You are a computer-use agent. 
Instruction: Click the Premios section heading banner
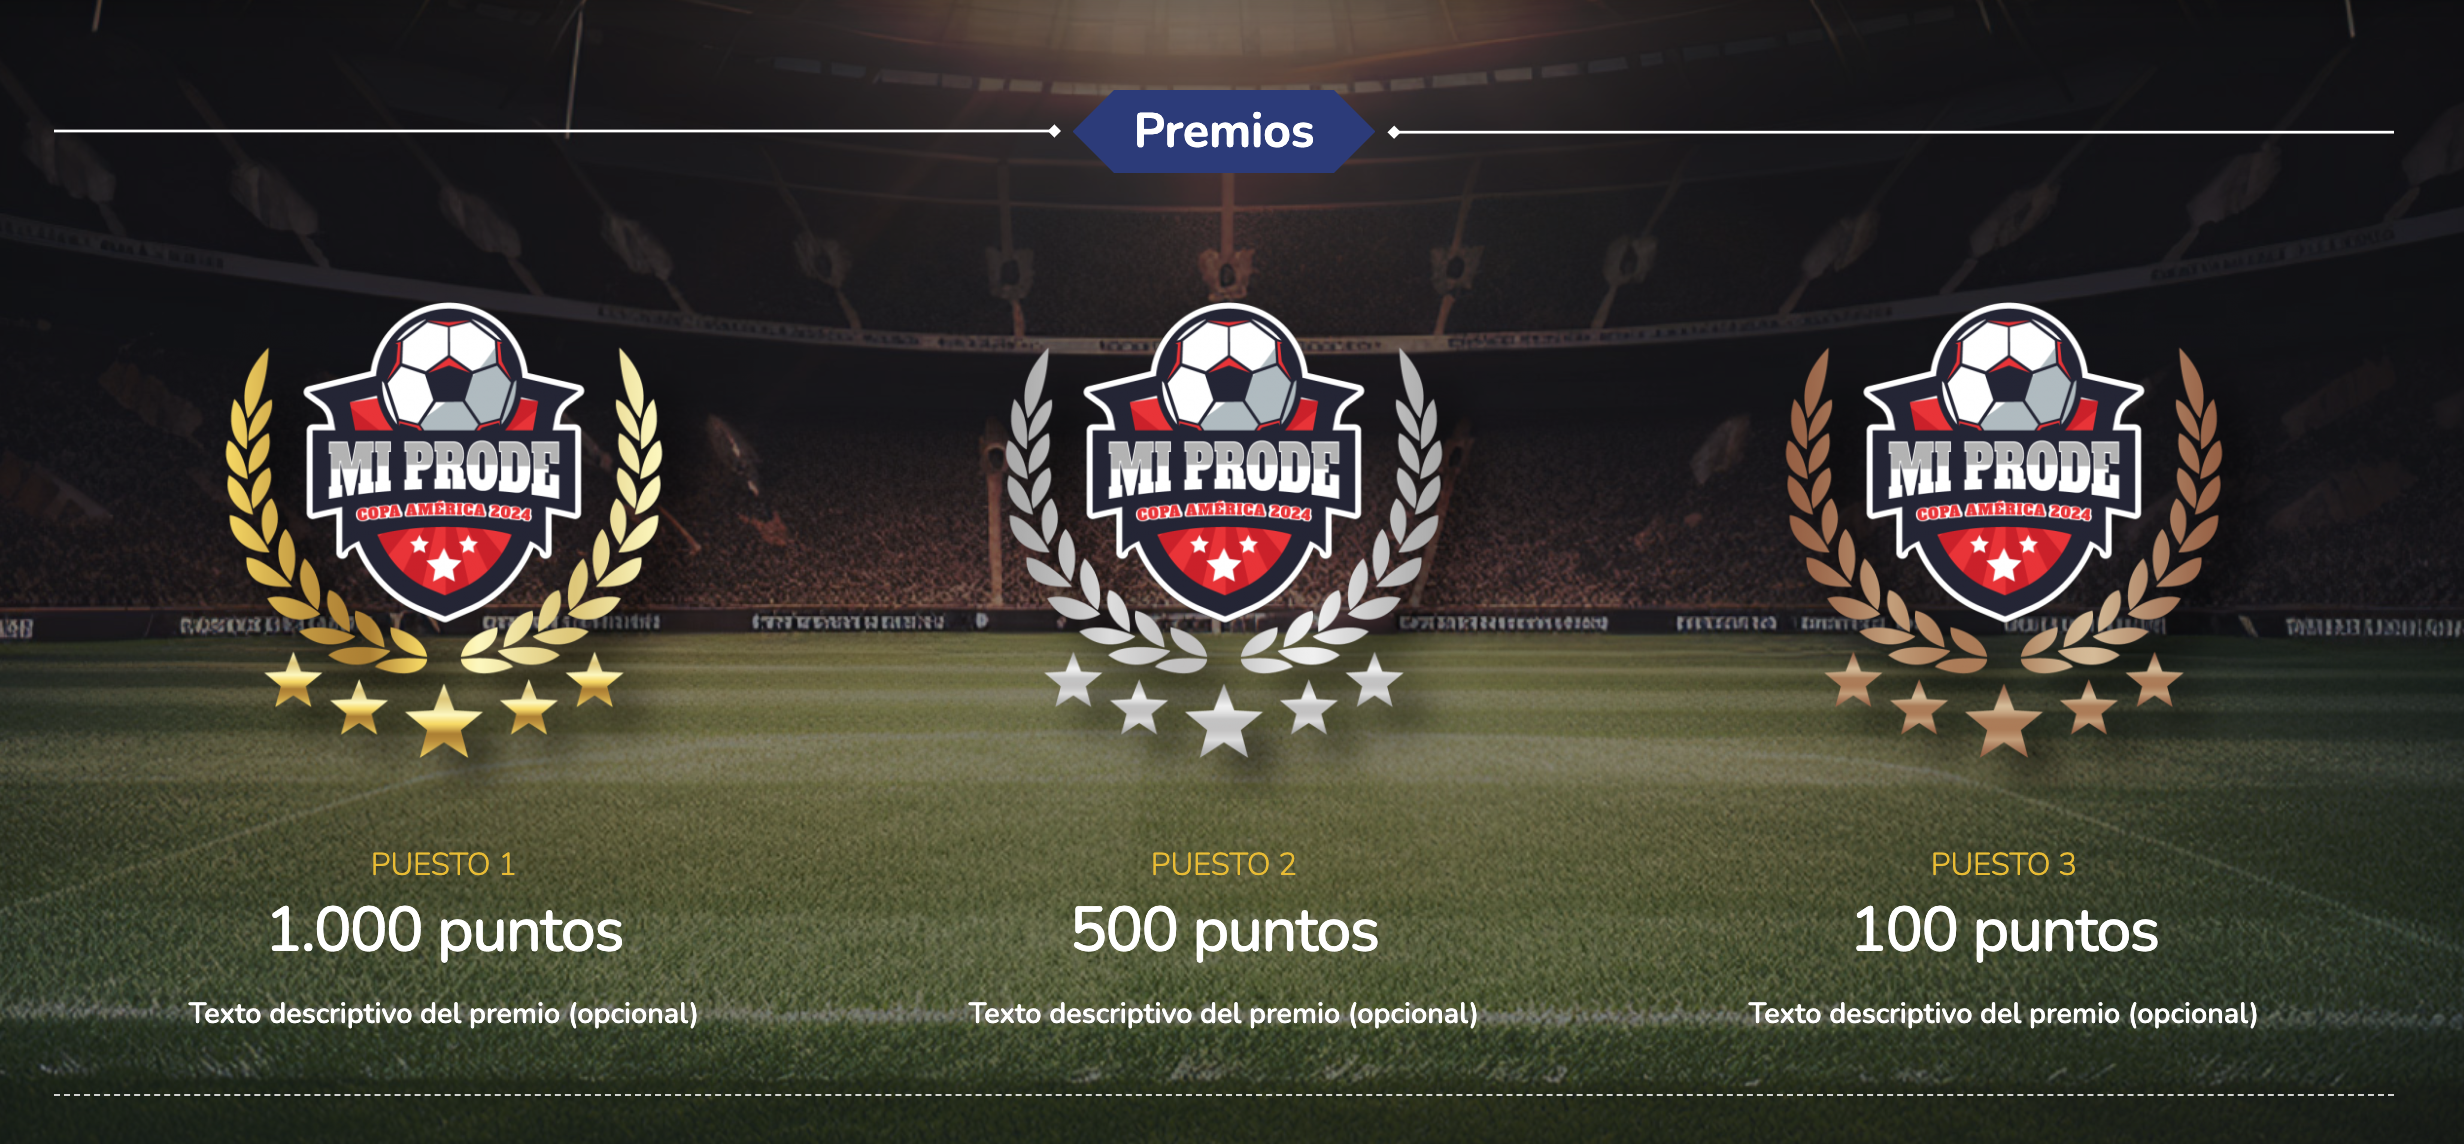[x=1224, y=131]
